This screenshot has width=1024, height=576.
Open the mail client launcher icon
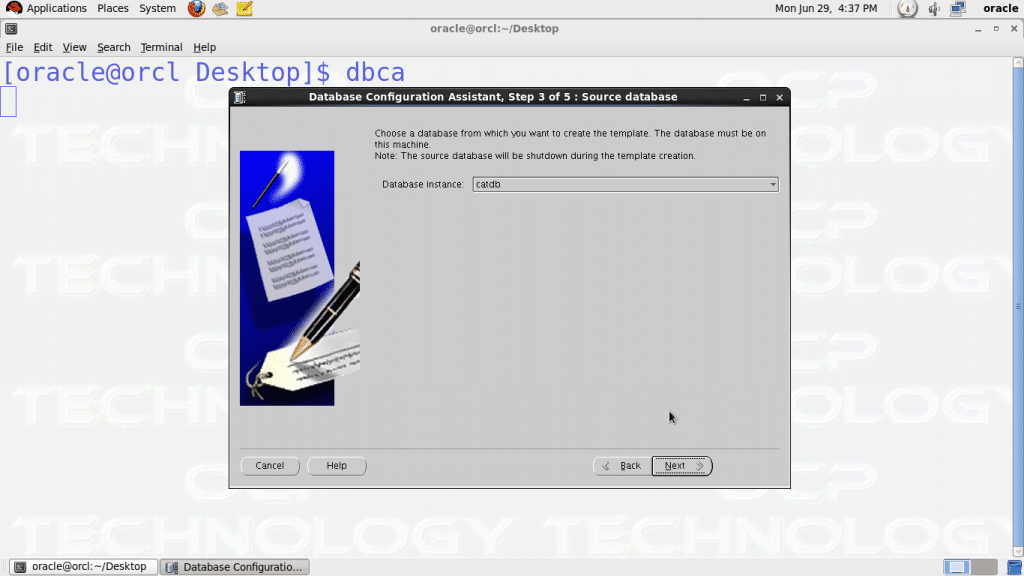coord(220,8)
